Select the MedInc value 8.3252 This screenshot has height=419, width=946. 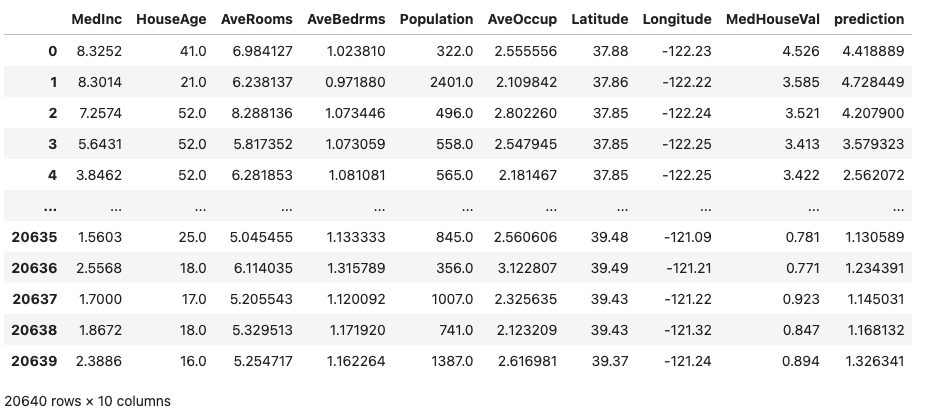[x=100, y=51]
